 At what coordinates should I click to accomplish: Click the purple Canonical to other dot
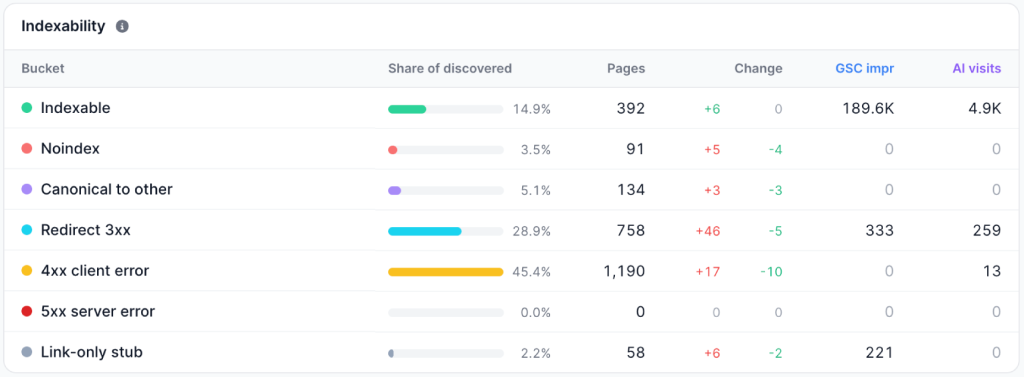tap(27, 189)
